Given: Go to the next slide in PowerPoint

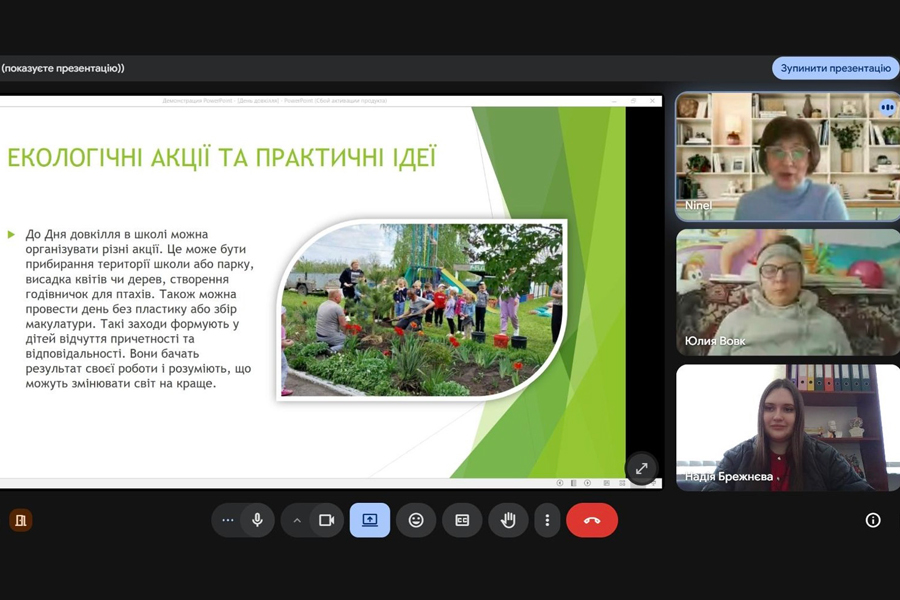Looking at the screenshot, I should coord(587,483).
